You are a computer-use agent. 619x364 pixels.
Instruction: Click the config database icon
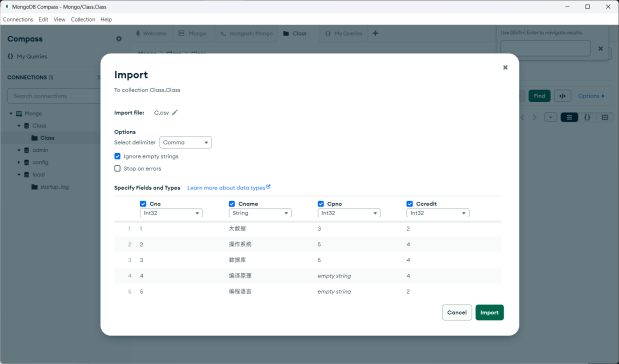(26, 163)
